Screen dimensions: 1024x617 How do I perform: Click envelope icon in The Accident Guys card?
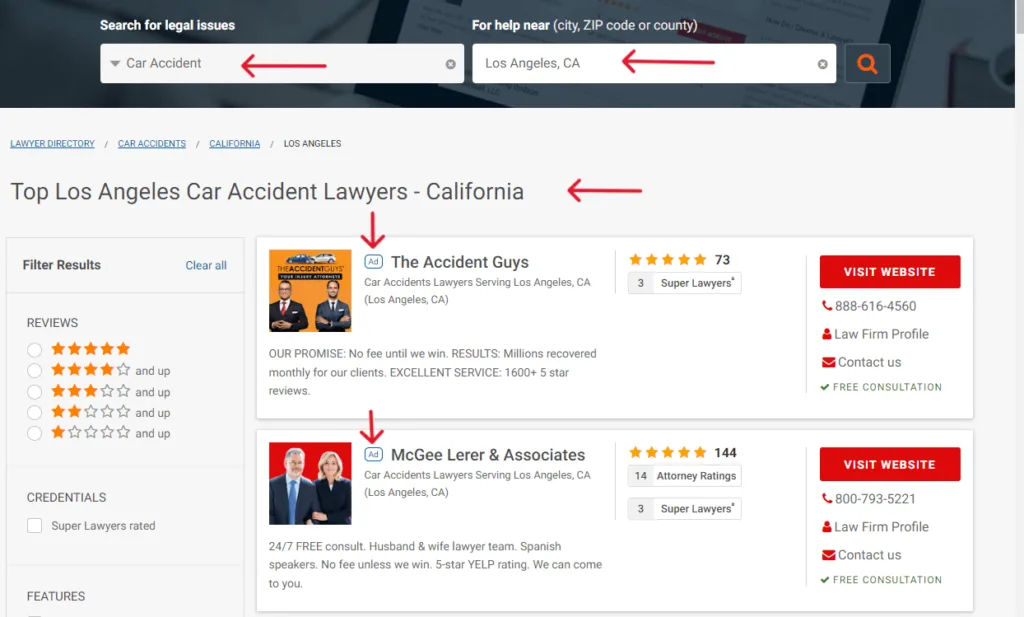pyautogui.click(x=829, y=362)
